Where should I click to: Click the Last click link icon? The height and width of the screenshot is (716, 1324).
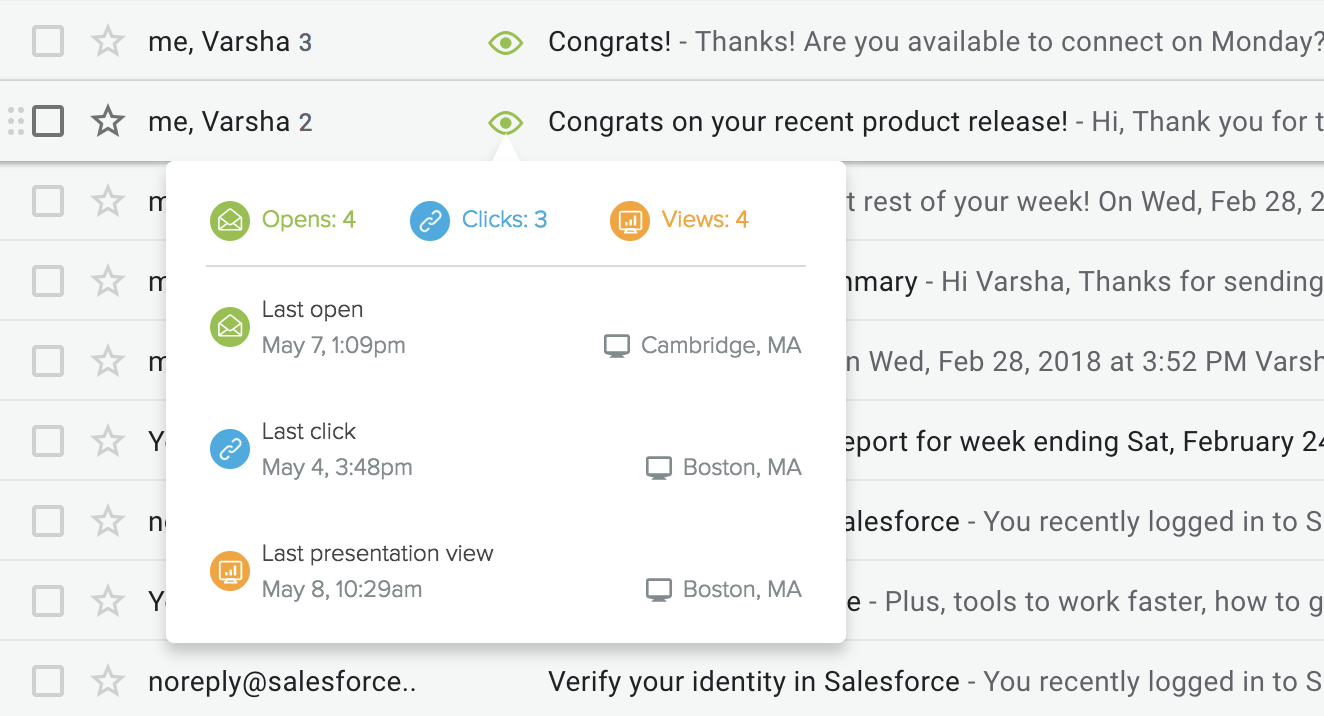(x=230, y=450)
